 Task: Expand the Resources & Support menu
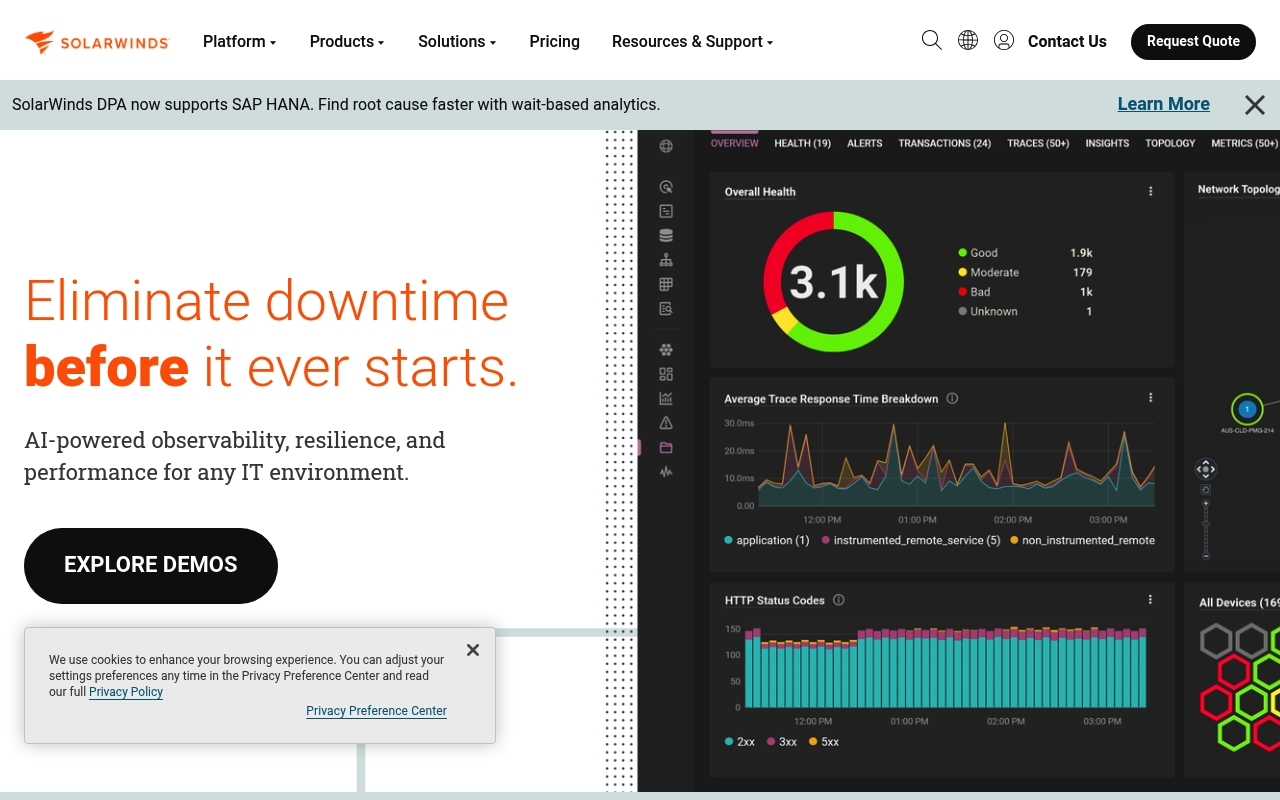click(692, 41)
